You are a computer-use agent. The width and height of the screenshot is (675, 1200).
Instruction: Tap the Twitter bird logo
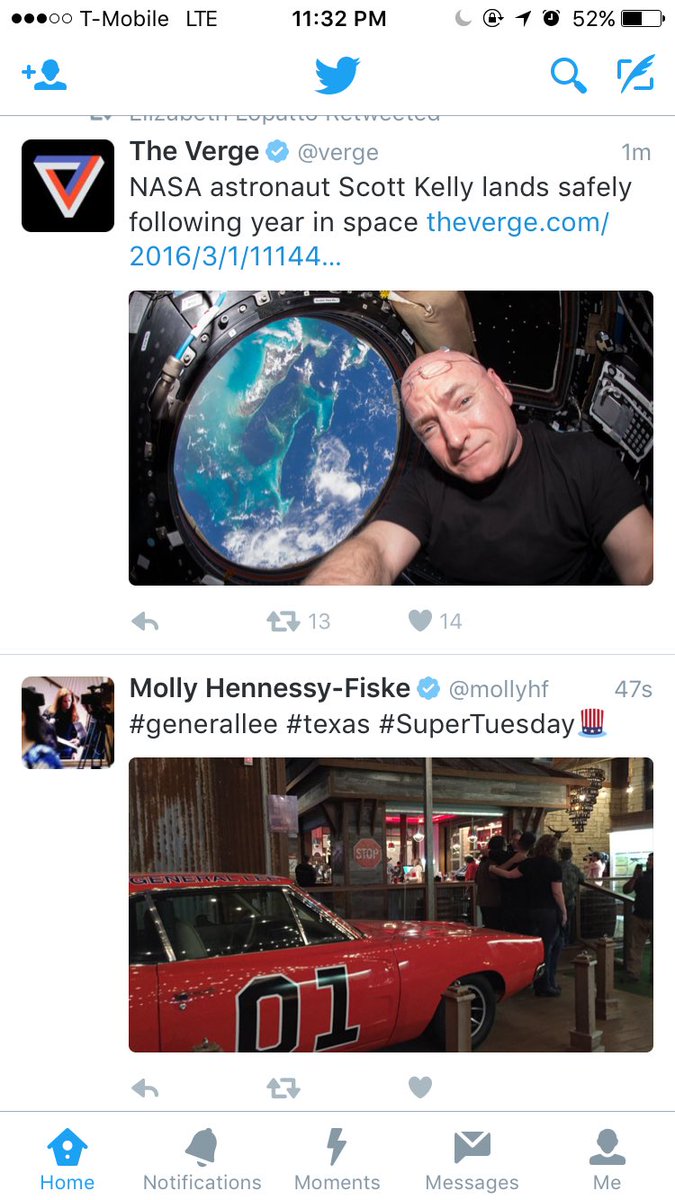point(337,75)
